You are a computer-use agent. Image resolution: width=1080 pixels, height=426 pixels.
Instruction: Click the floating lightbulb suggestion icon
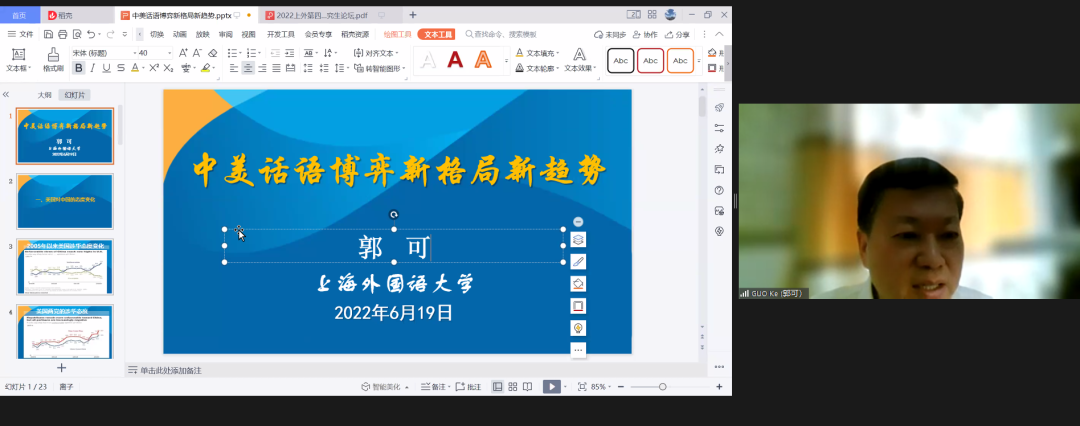pyautogui.click(x=578, y=328)
